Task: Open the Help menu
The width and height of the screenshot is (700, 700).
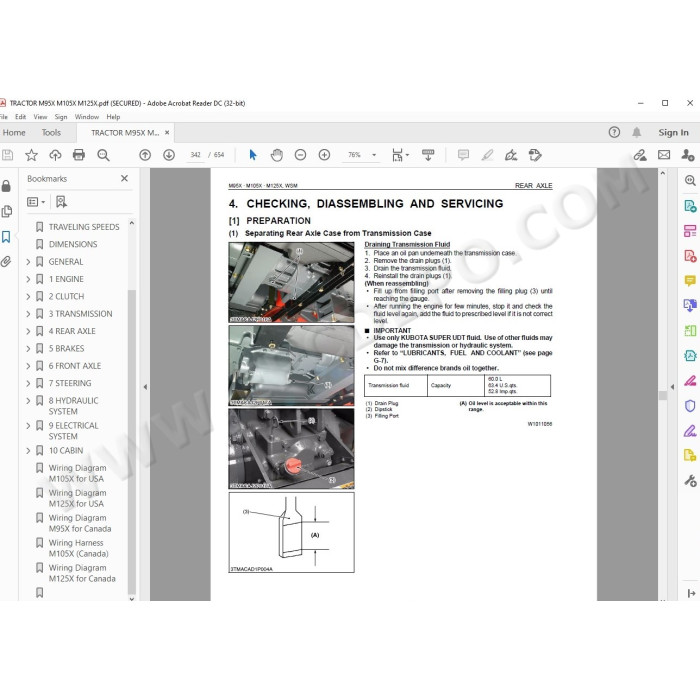Action: (113, 117)
